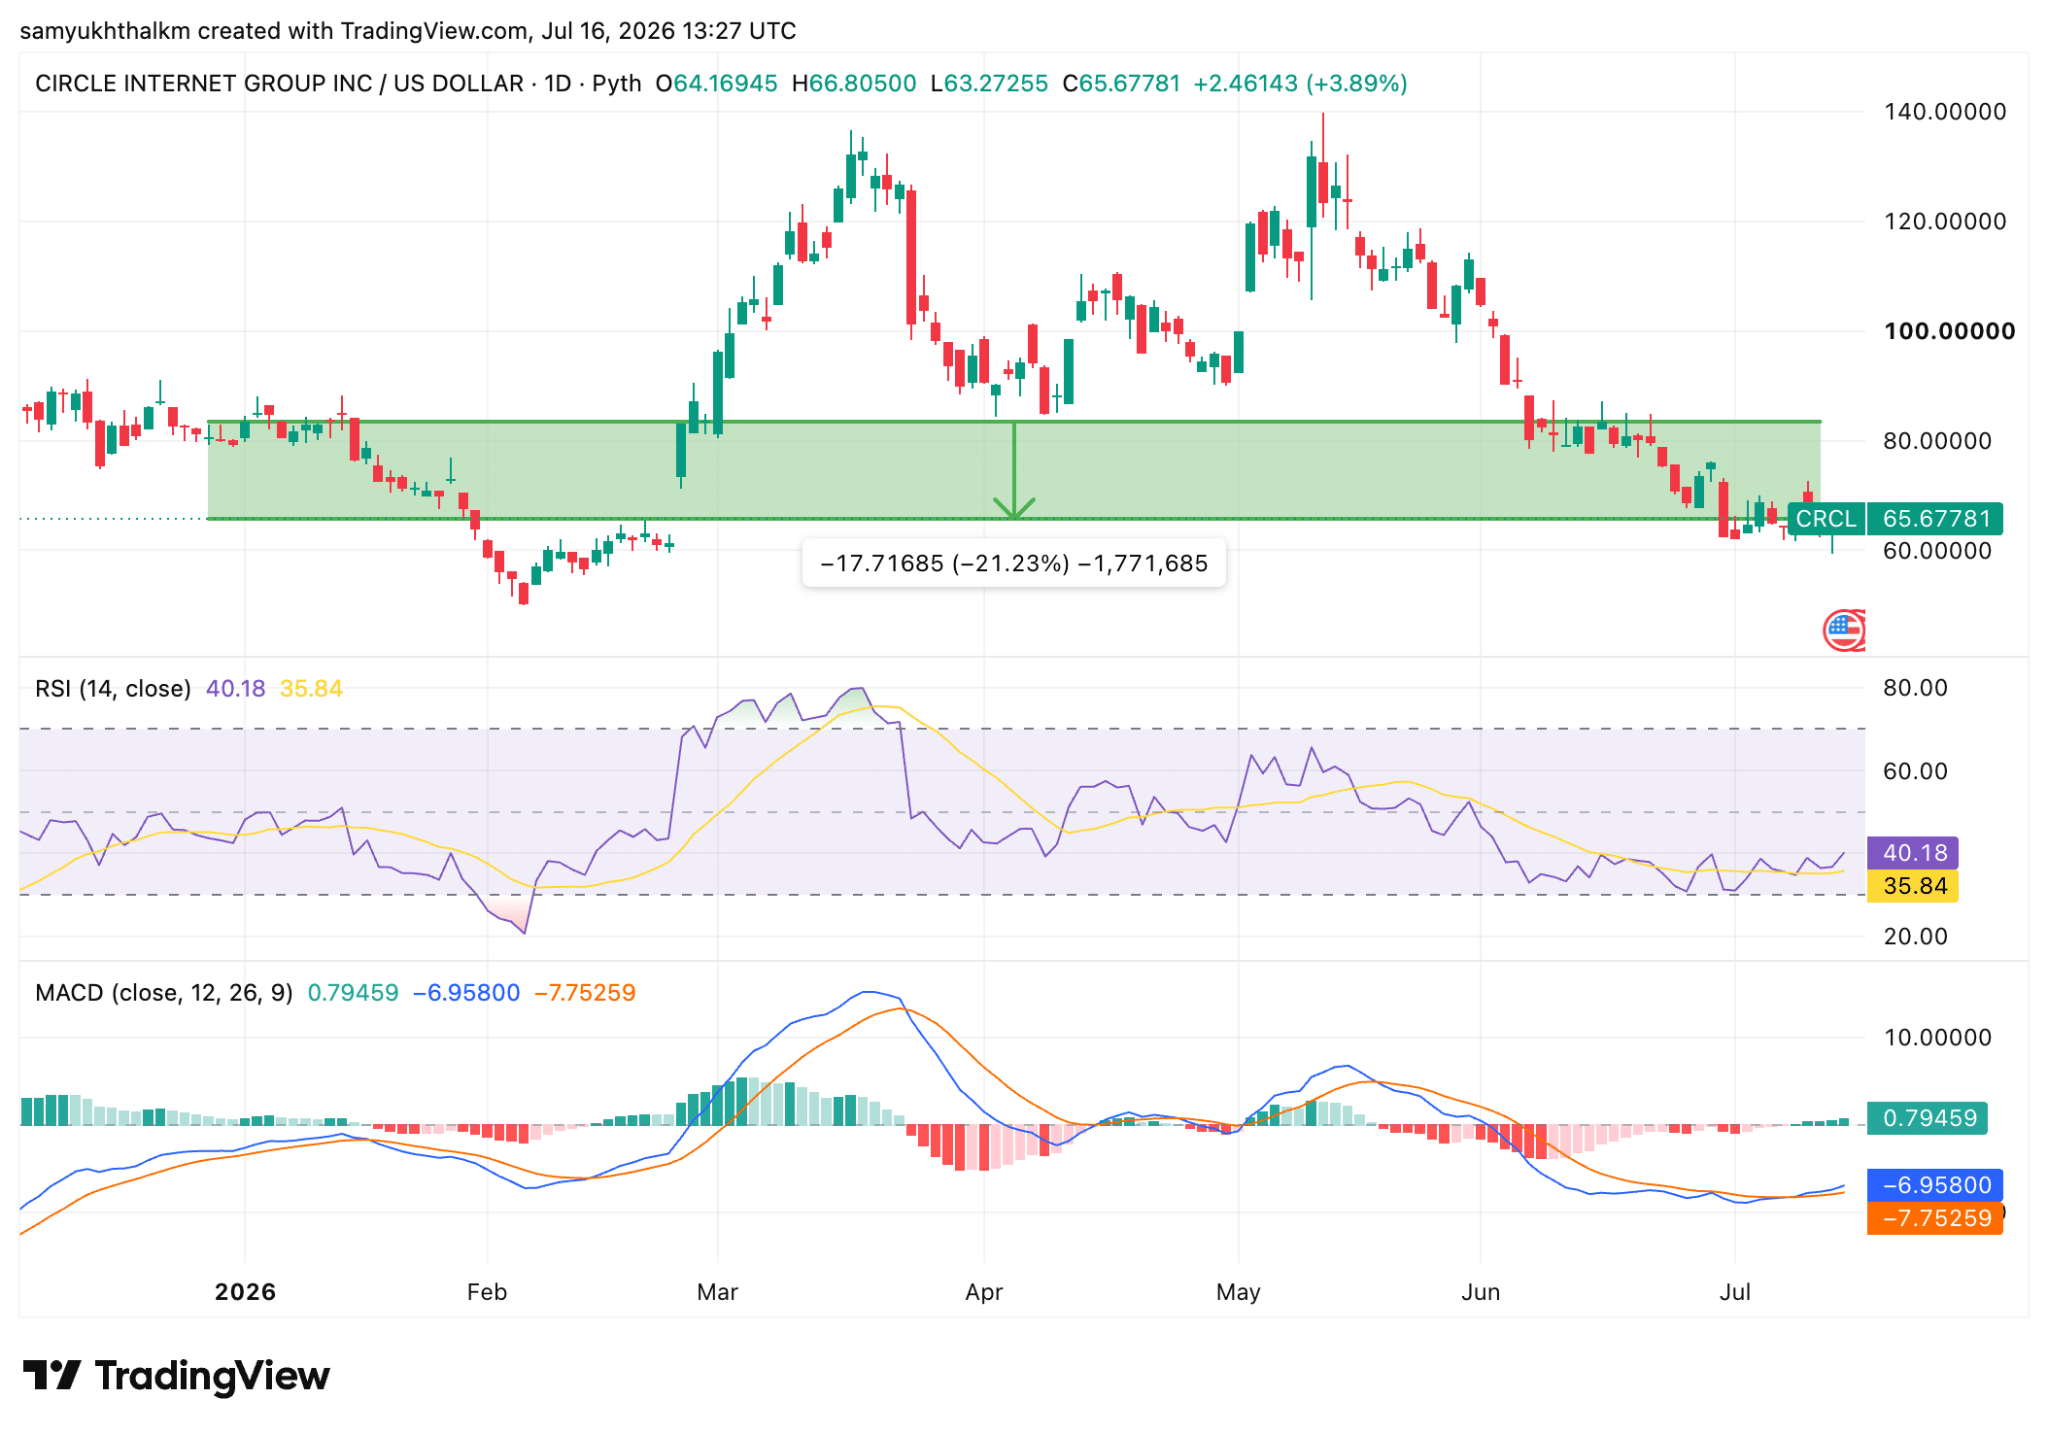Click the 120.00000 price axis label
This screenshot has height=1433, width=2048.
1945,221
